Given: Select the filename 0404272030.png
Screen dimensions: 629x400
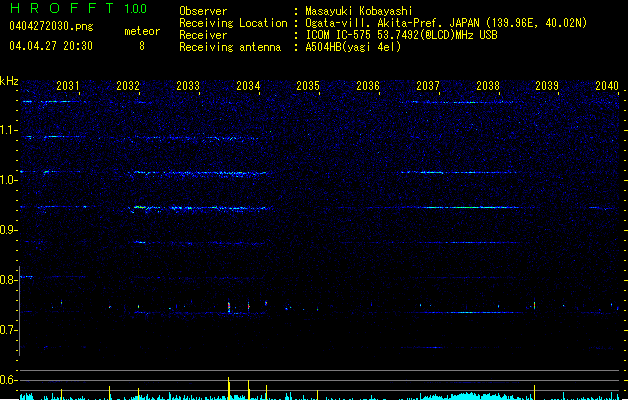Looking at the screenshot, I should pyautogui.click(x=51, y=26).
